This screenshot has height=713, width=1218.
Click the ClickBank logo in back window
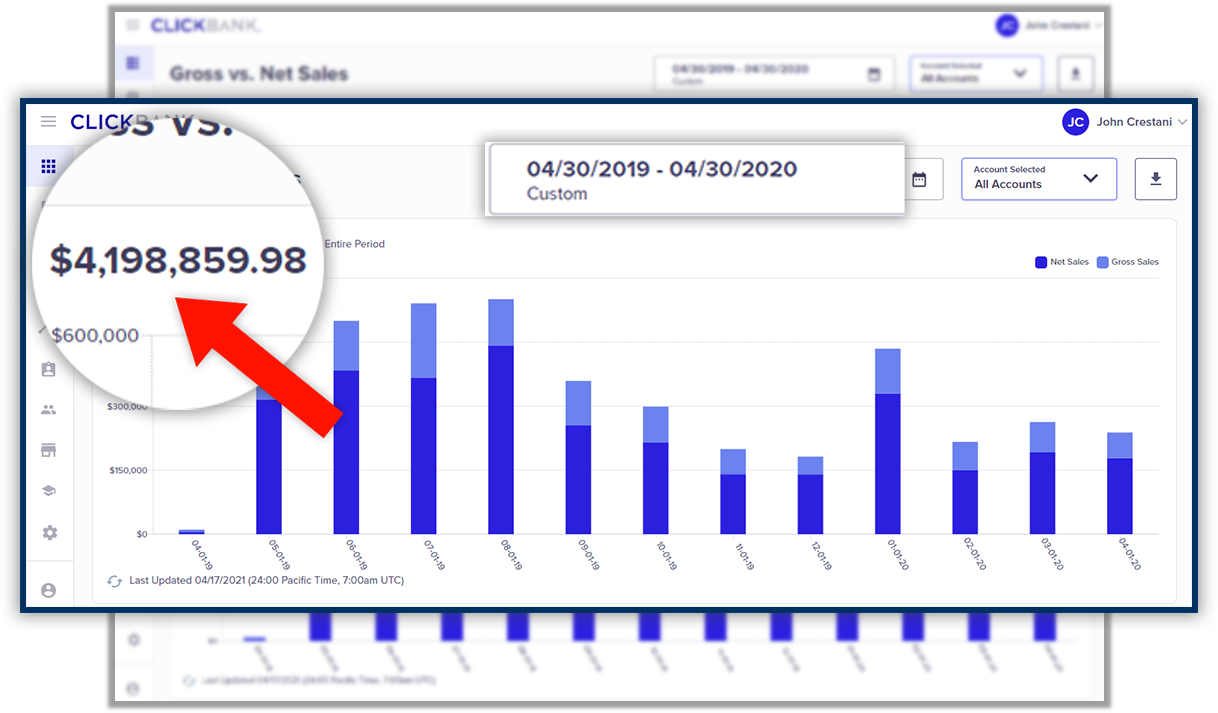[205, 25]
